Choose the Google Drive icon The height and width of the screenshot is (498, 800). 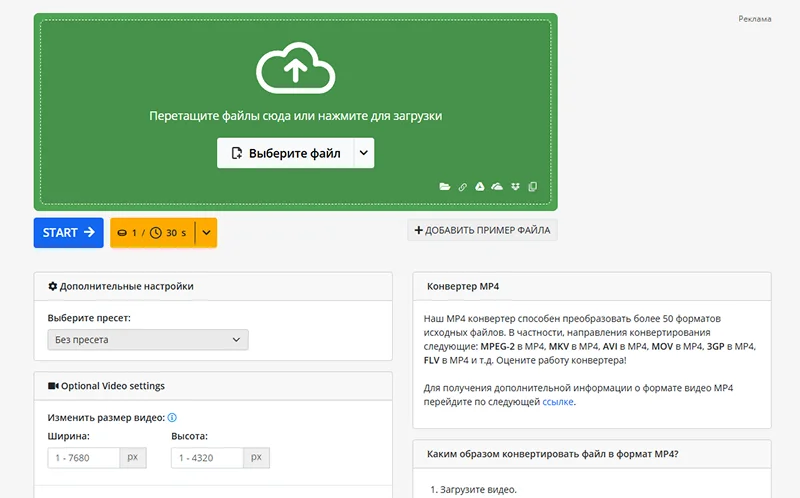pyautogui.click(x=480, y=187)
